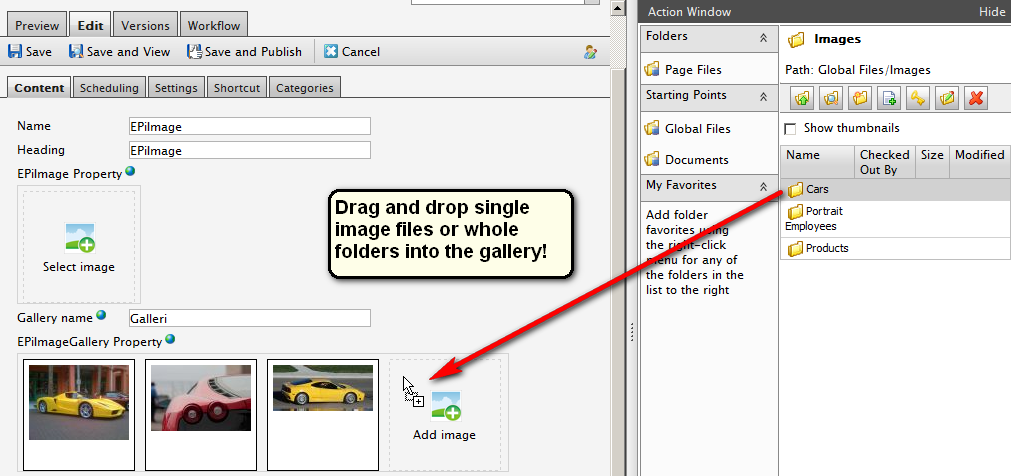
Task: Hide the Action Window
Action: 991,12
